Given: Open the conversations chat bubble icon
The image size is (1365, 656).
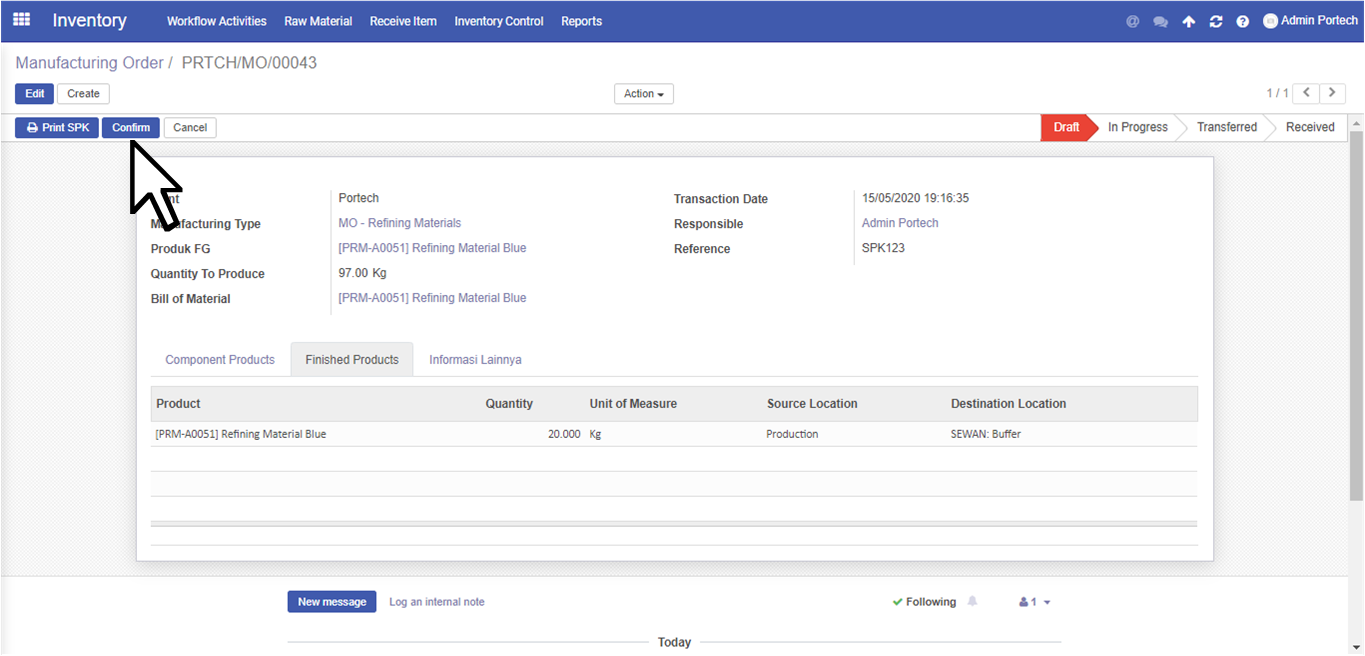Looking at the screenshot, I should click(1160, 21).
